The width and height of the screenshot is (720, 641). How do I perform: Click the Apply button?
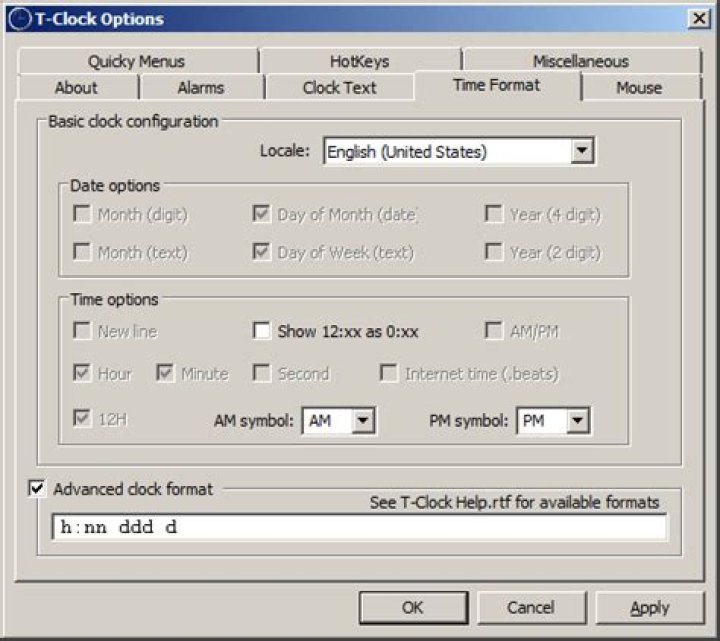650,608
